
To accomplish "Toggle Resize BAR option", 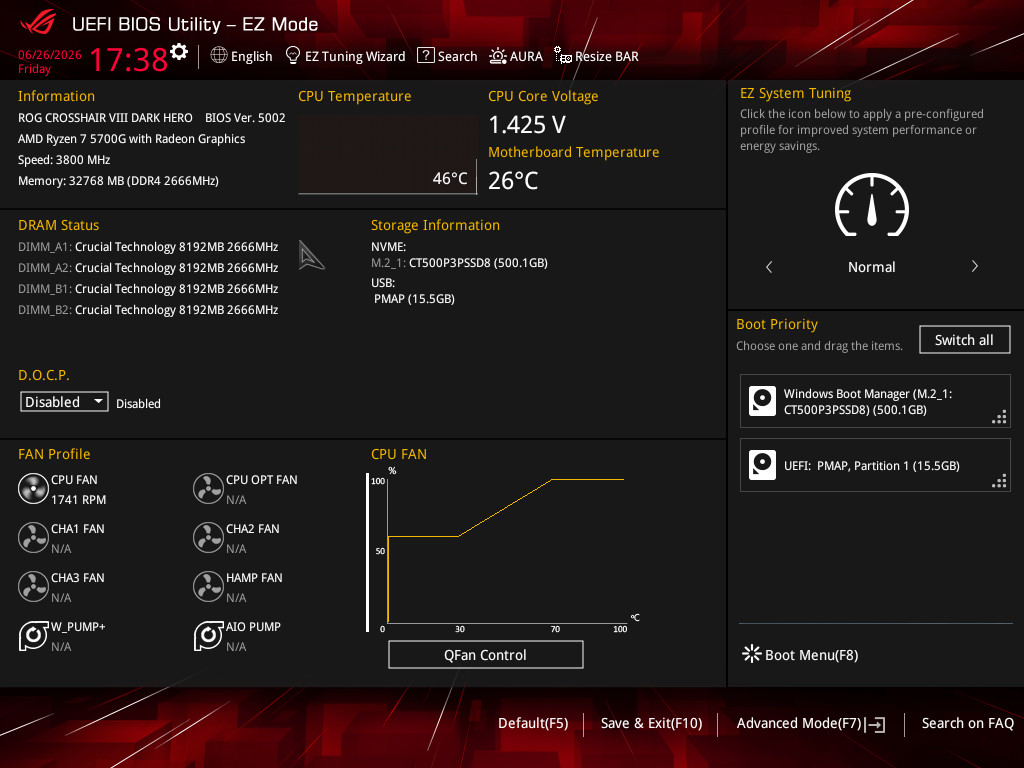I will click(x=596, y=56).
